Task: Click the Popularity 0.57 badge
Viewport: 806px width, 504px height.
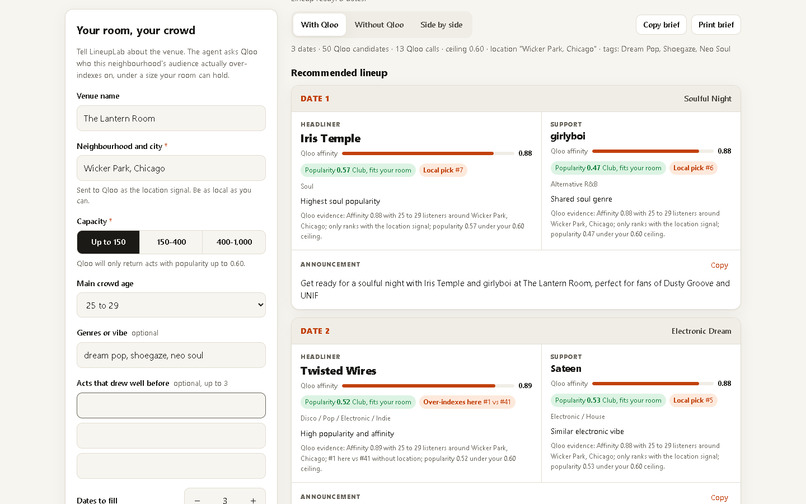Action: pos(358,170)
